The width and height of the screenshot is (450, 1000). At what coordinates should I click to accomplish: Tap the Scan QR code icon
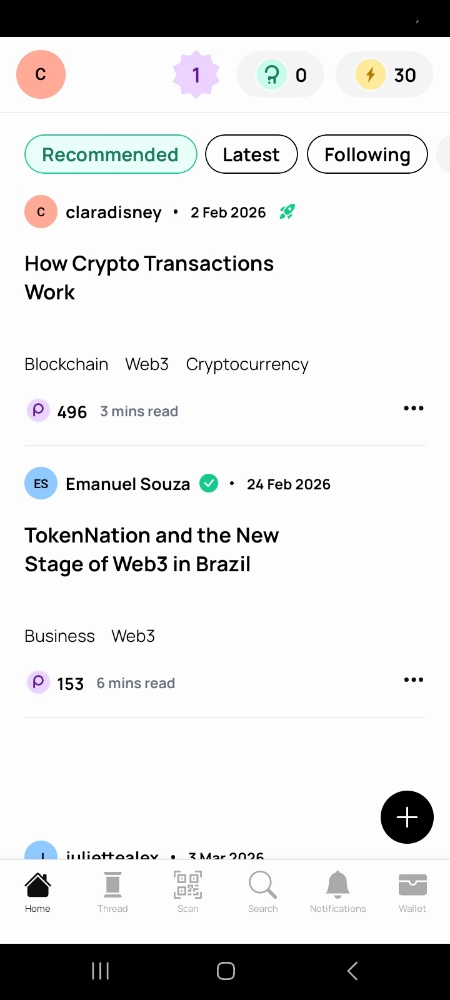click(x=187, y=885)
